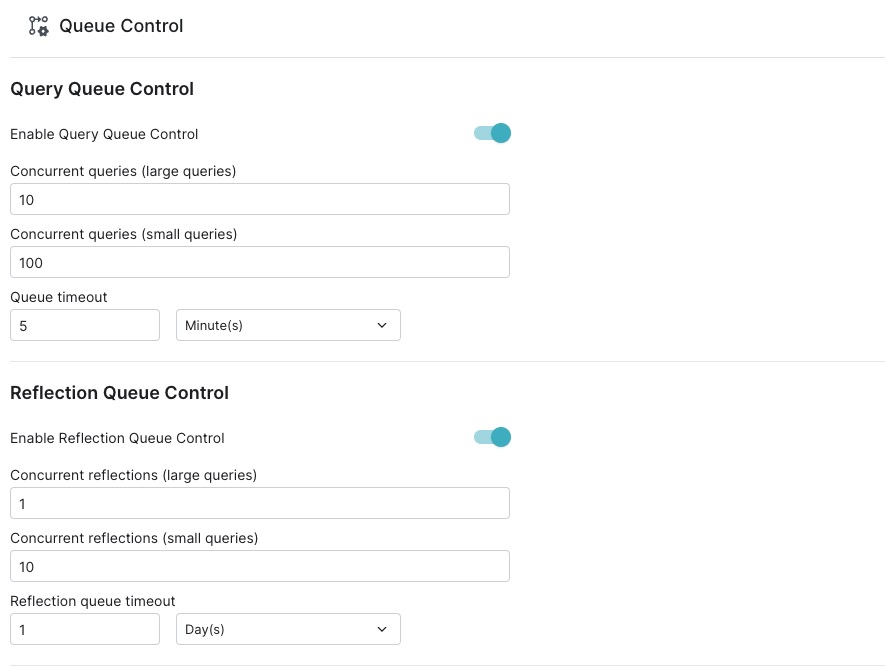Open the Queue timeout unit dropdown

[x=288, y=324]
